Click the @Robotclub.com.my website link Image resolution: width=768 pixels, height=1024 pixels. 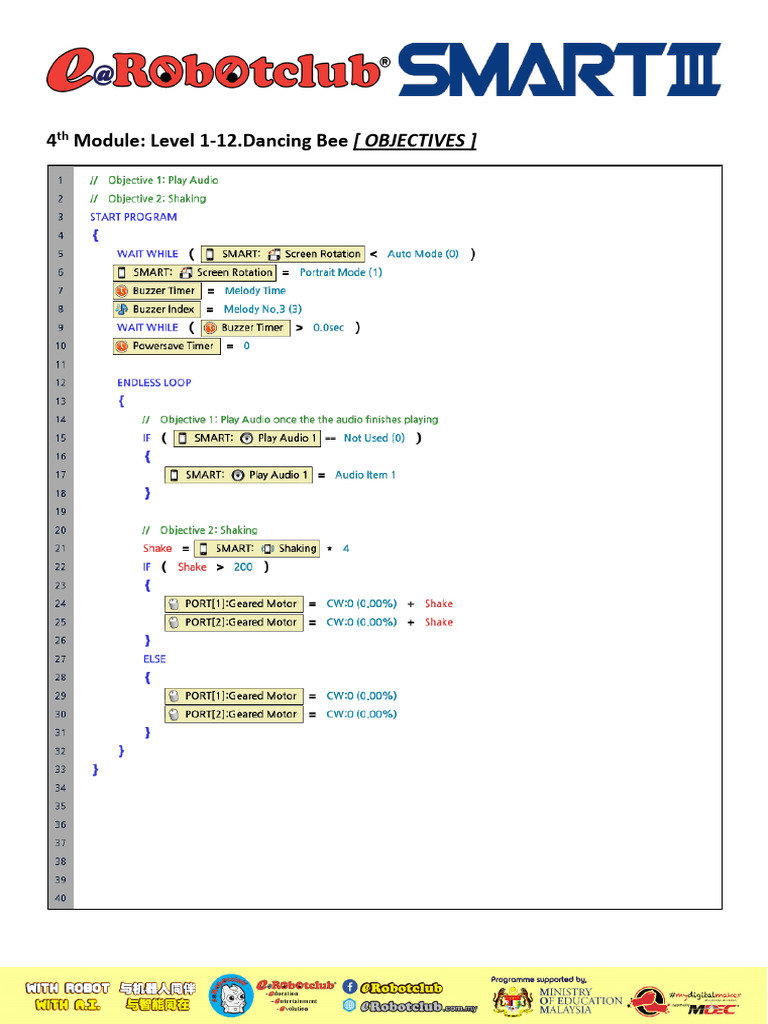point(419,1006)
